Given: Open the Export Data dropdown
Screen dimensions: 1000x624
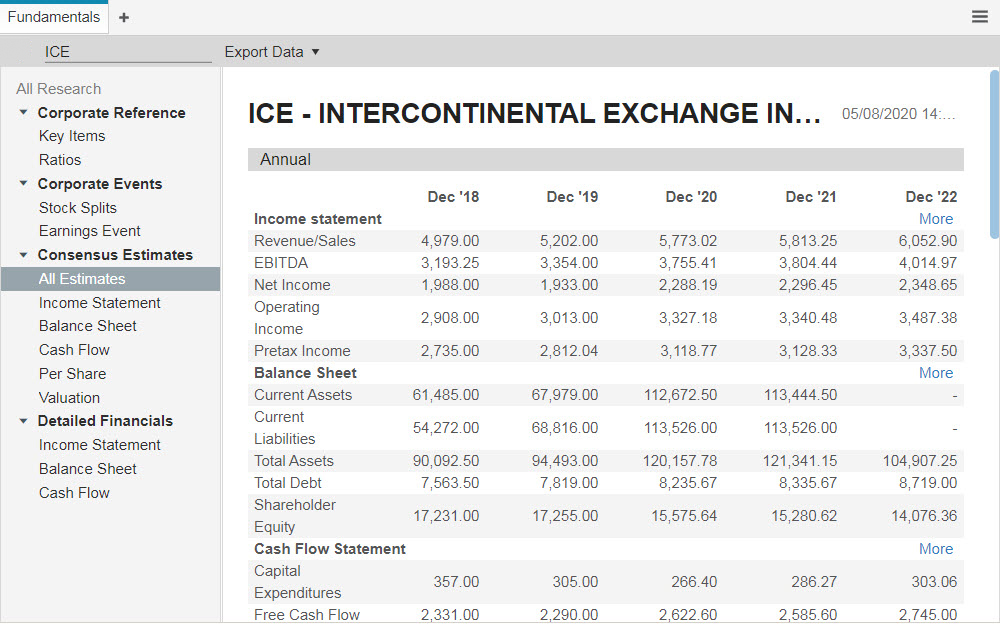Looking at the screenshot, I should [x=265, y=51].
